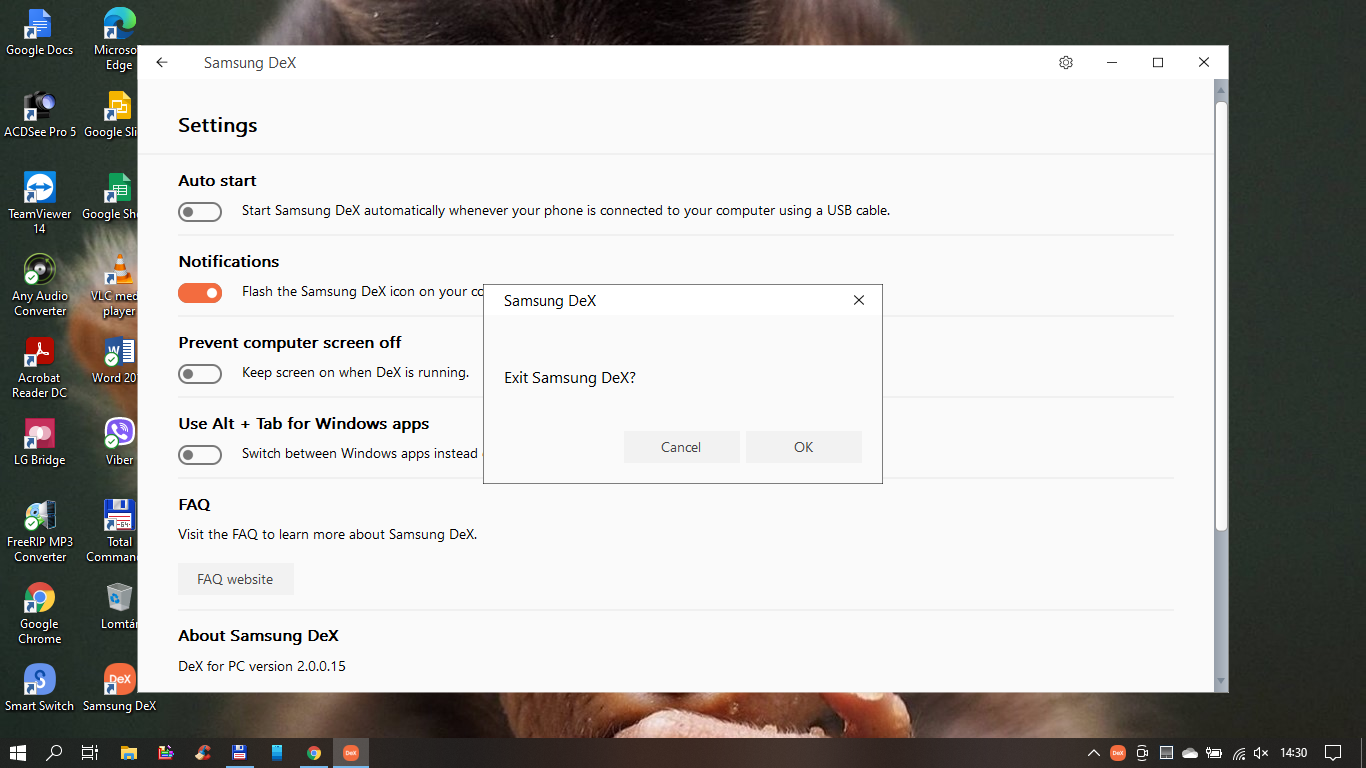Select Viber desktop icon

[119, 442]
